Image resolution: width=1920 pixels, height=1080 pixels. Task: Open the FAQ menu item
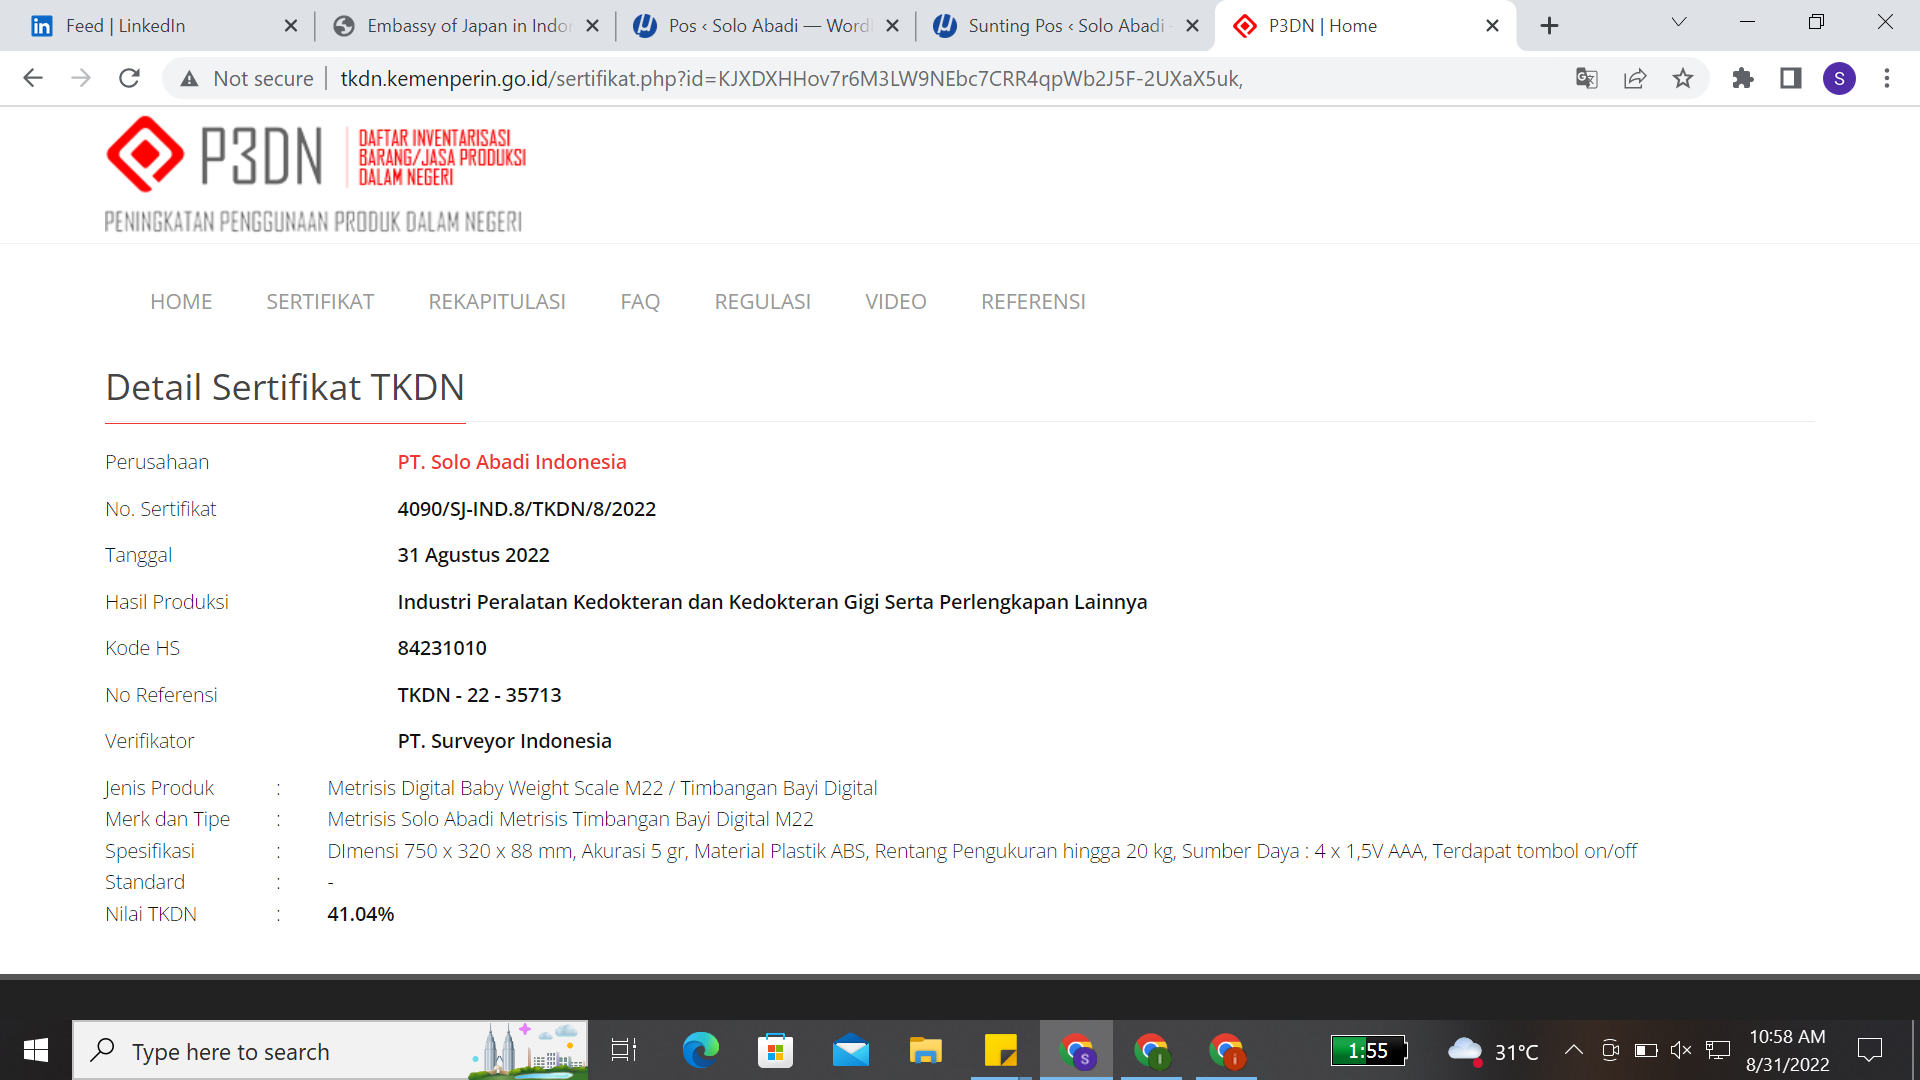point(640,301)
